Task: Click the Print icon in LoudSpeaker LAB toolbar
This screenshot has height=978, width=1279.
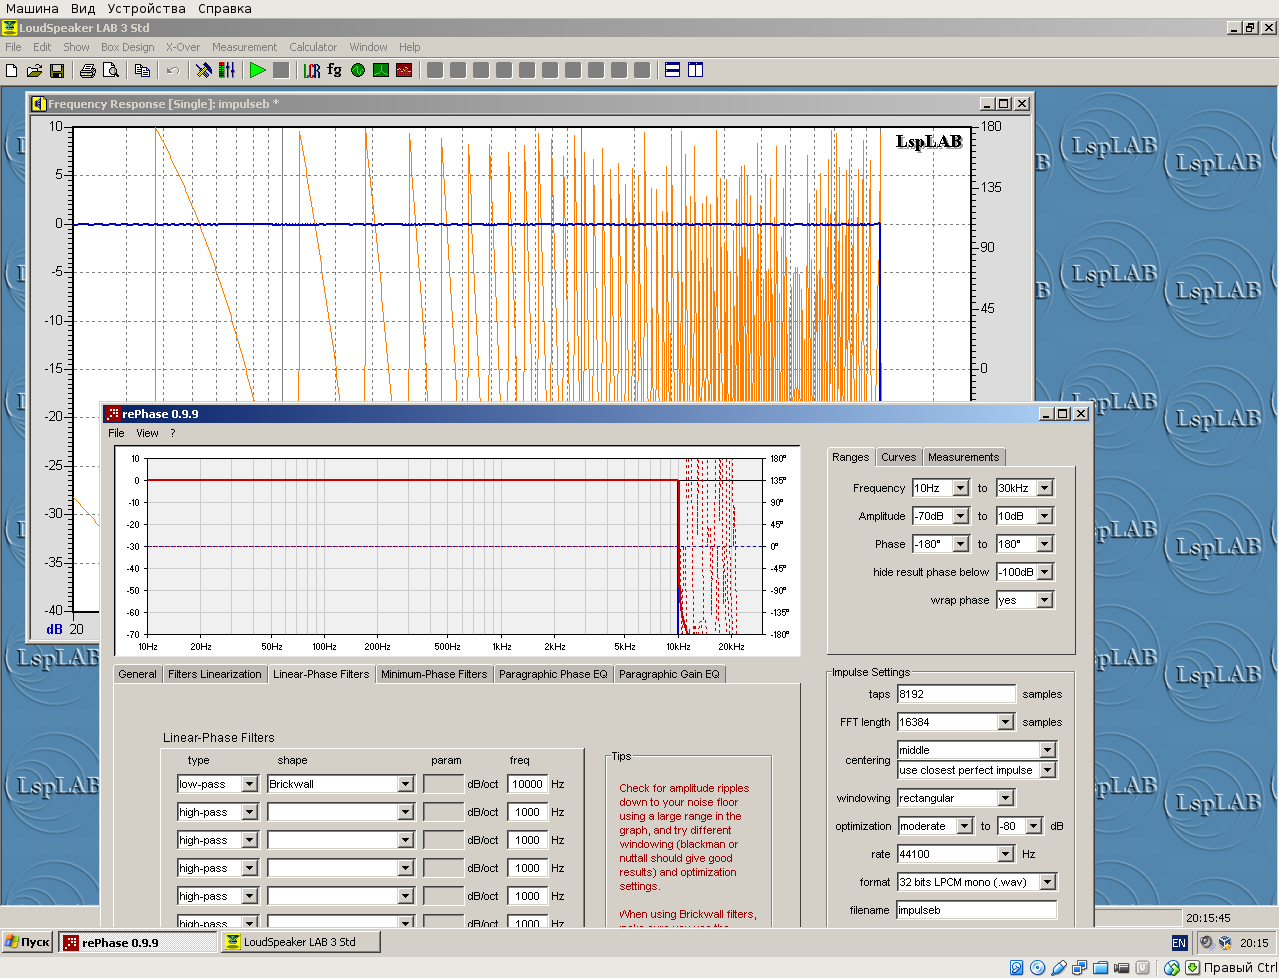Action: 88,70
